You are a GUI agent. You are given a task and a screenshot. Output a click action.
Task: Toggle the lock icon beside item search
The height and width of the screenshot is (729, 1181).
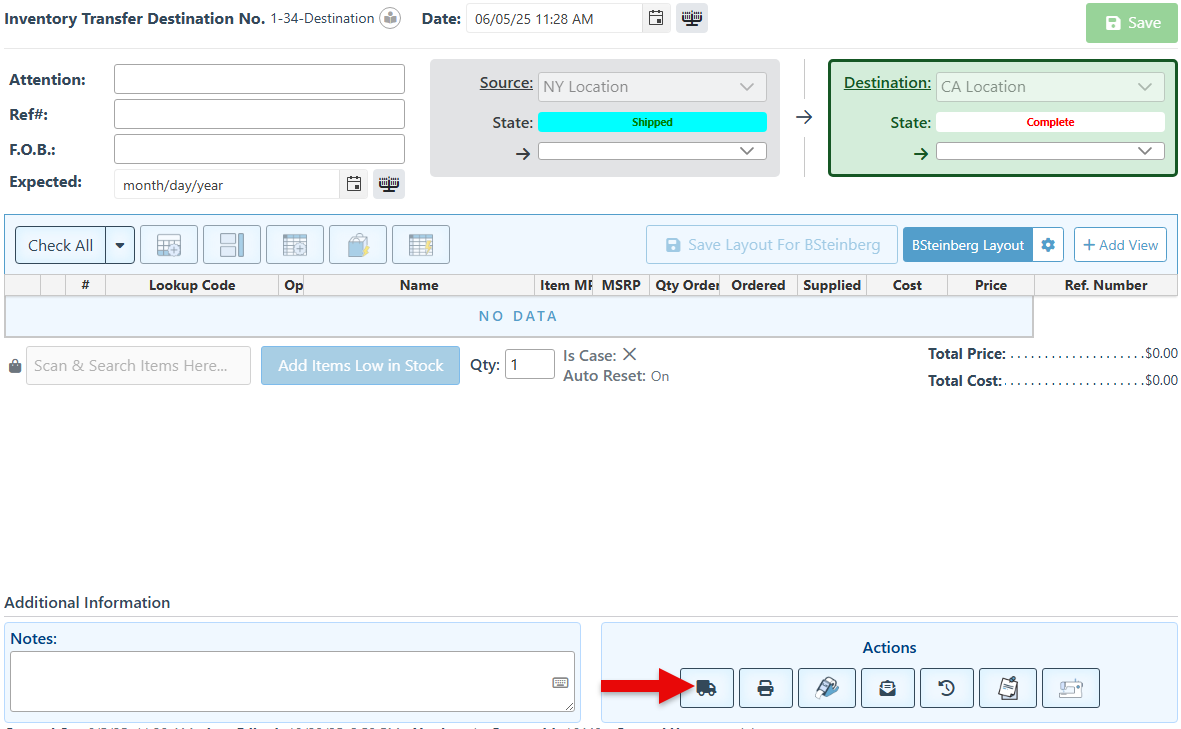15,366
